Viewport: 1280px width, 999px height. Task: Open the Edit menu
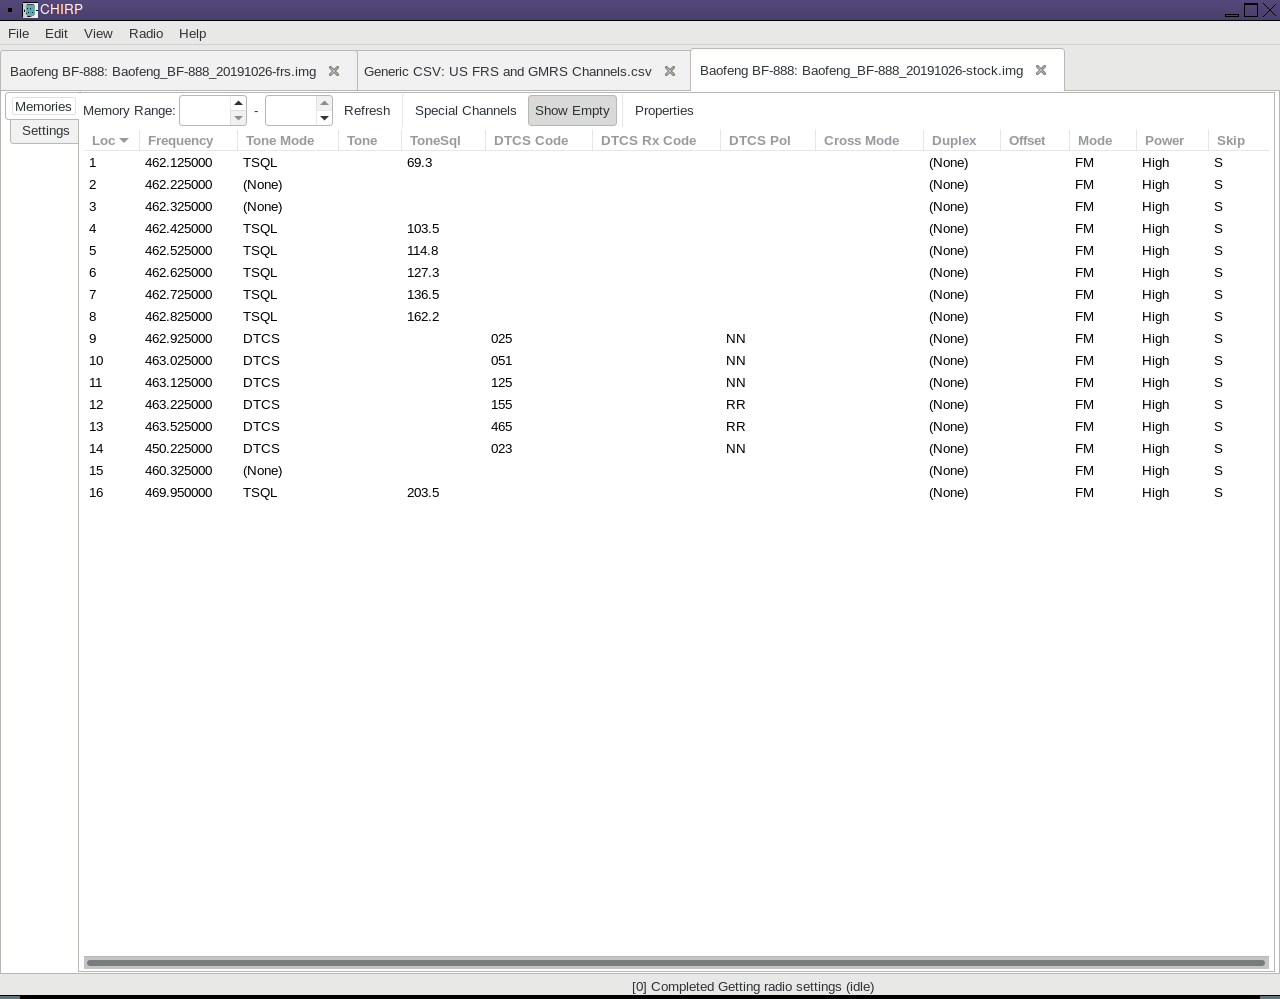56,33
